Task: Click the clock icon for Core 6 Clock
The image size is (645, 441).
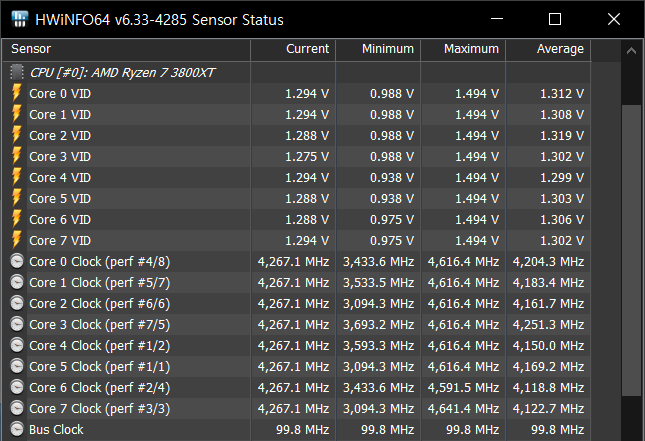Action: coord(17,387)
